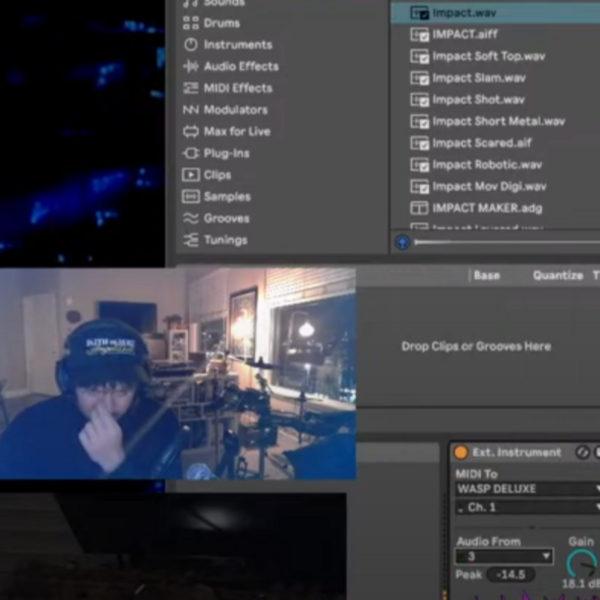
Task: Adjust the Gain knob
Action: 582,563
